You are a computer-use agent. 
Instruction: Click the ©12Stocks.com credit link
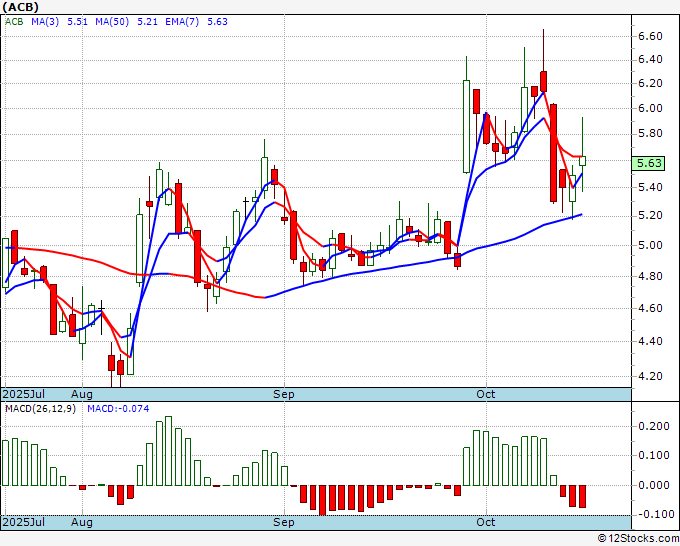638,539
